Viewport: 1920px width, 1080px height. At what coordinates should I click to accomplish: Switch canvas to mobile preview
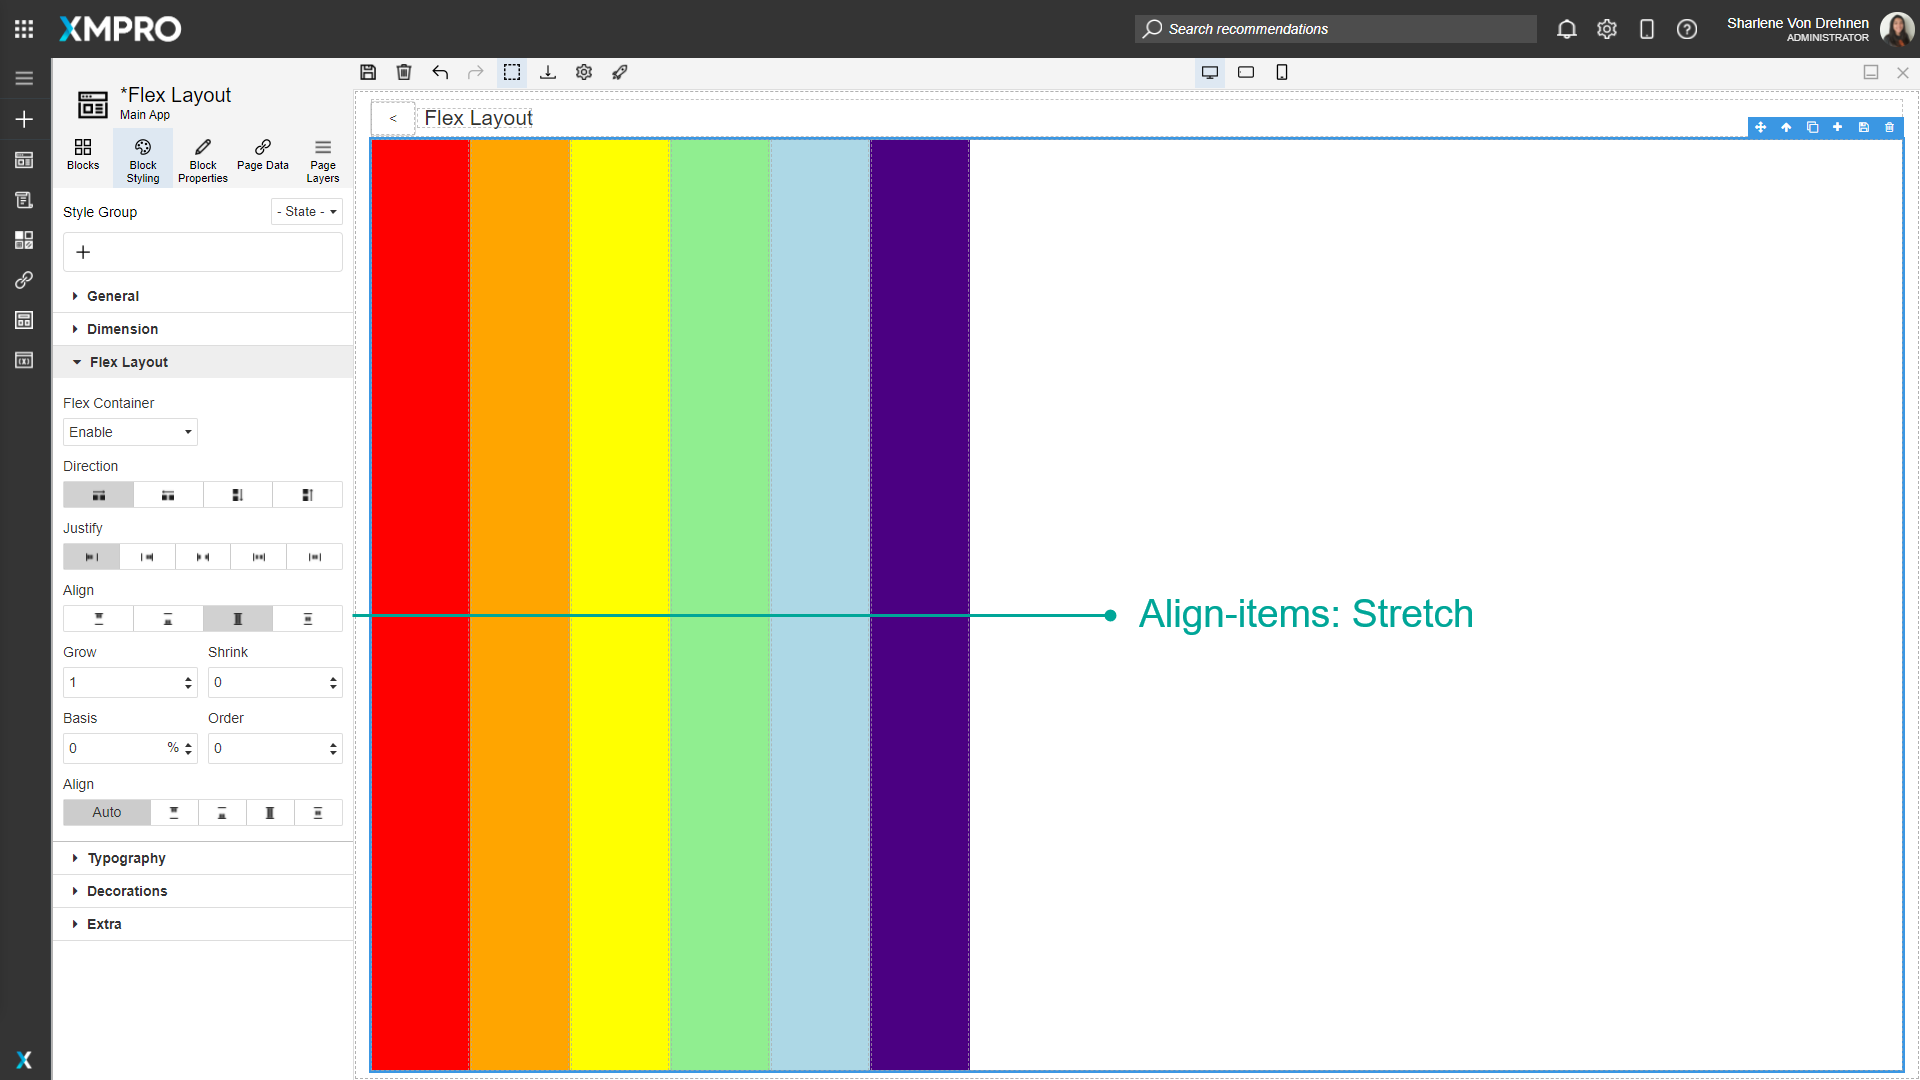click(x=1282, y=72)
